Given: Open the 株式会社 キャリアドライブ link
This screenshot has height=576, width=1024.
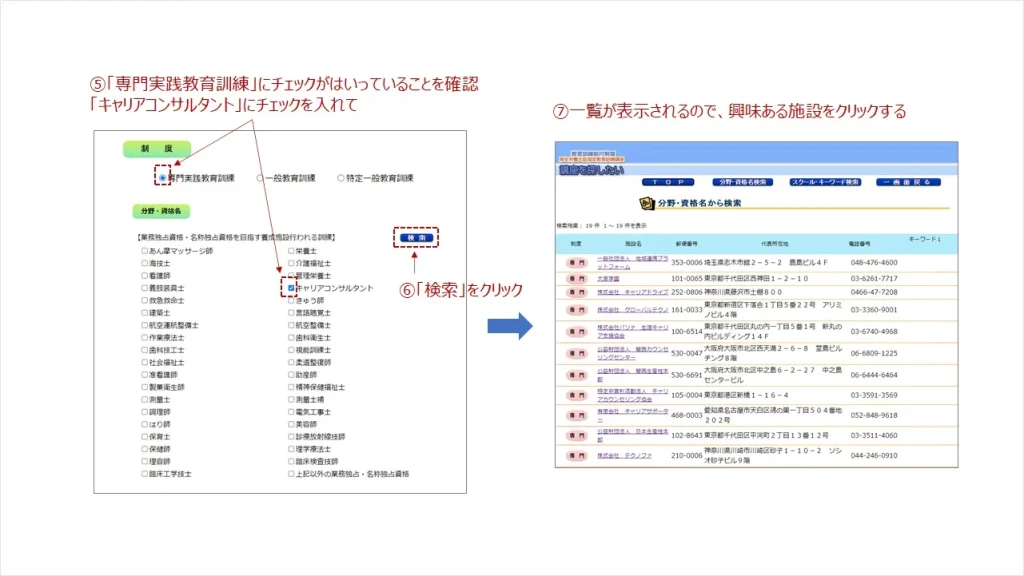Looking at the screenshot, I should pyautogui.click(x=632, y=293).
